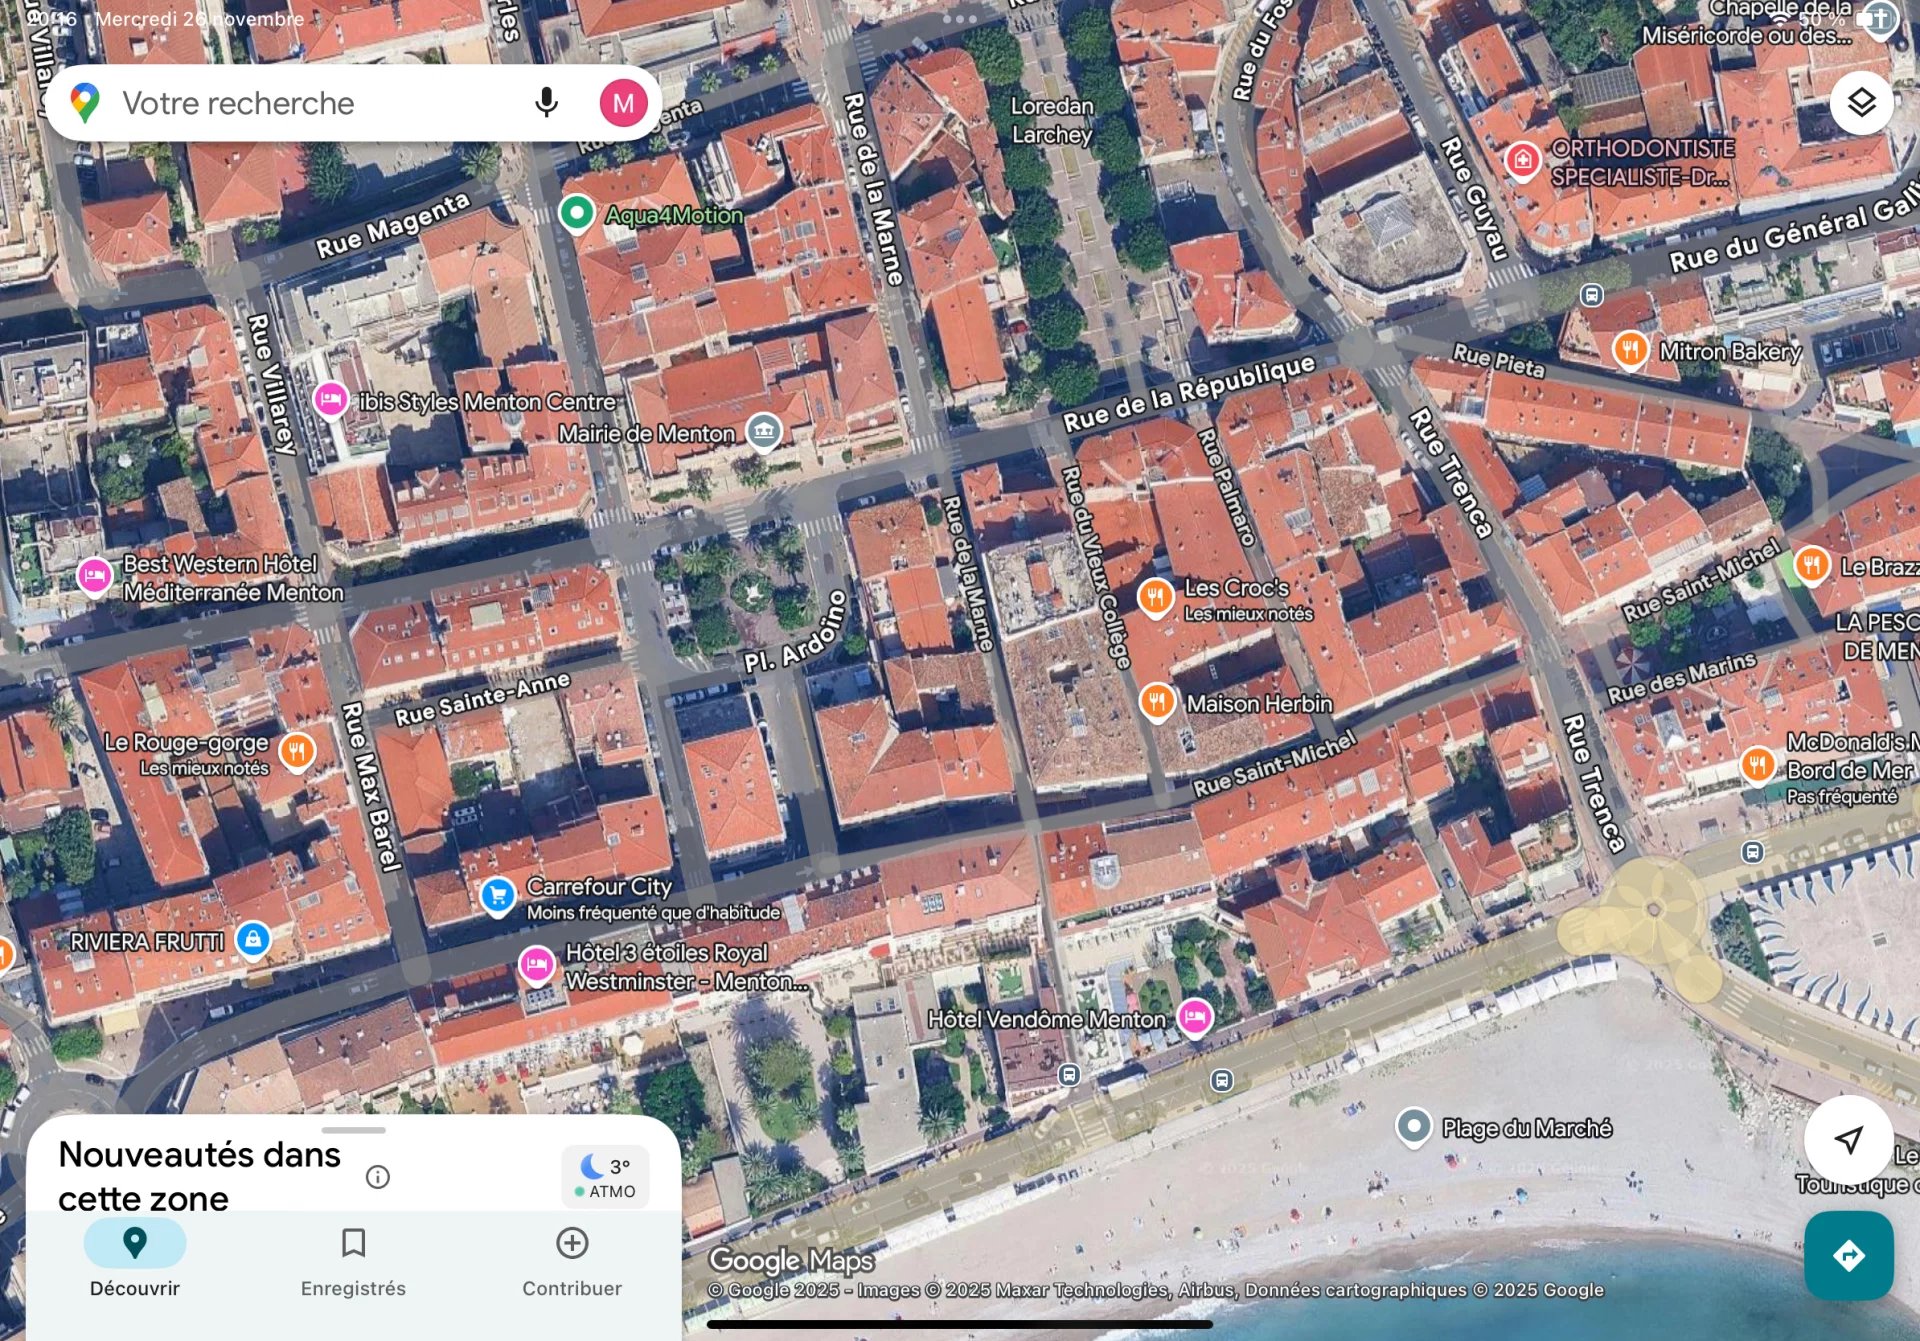
Task: Center map on my location arrow
Action: tap(1848, 1139)
